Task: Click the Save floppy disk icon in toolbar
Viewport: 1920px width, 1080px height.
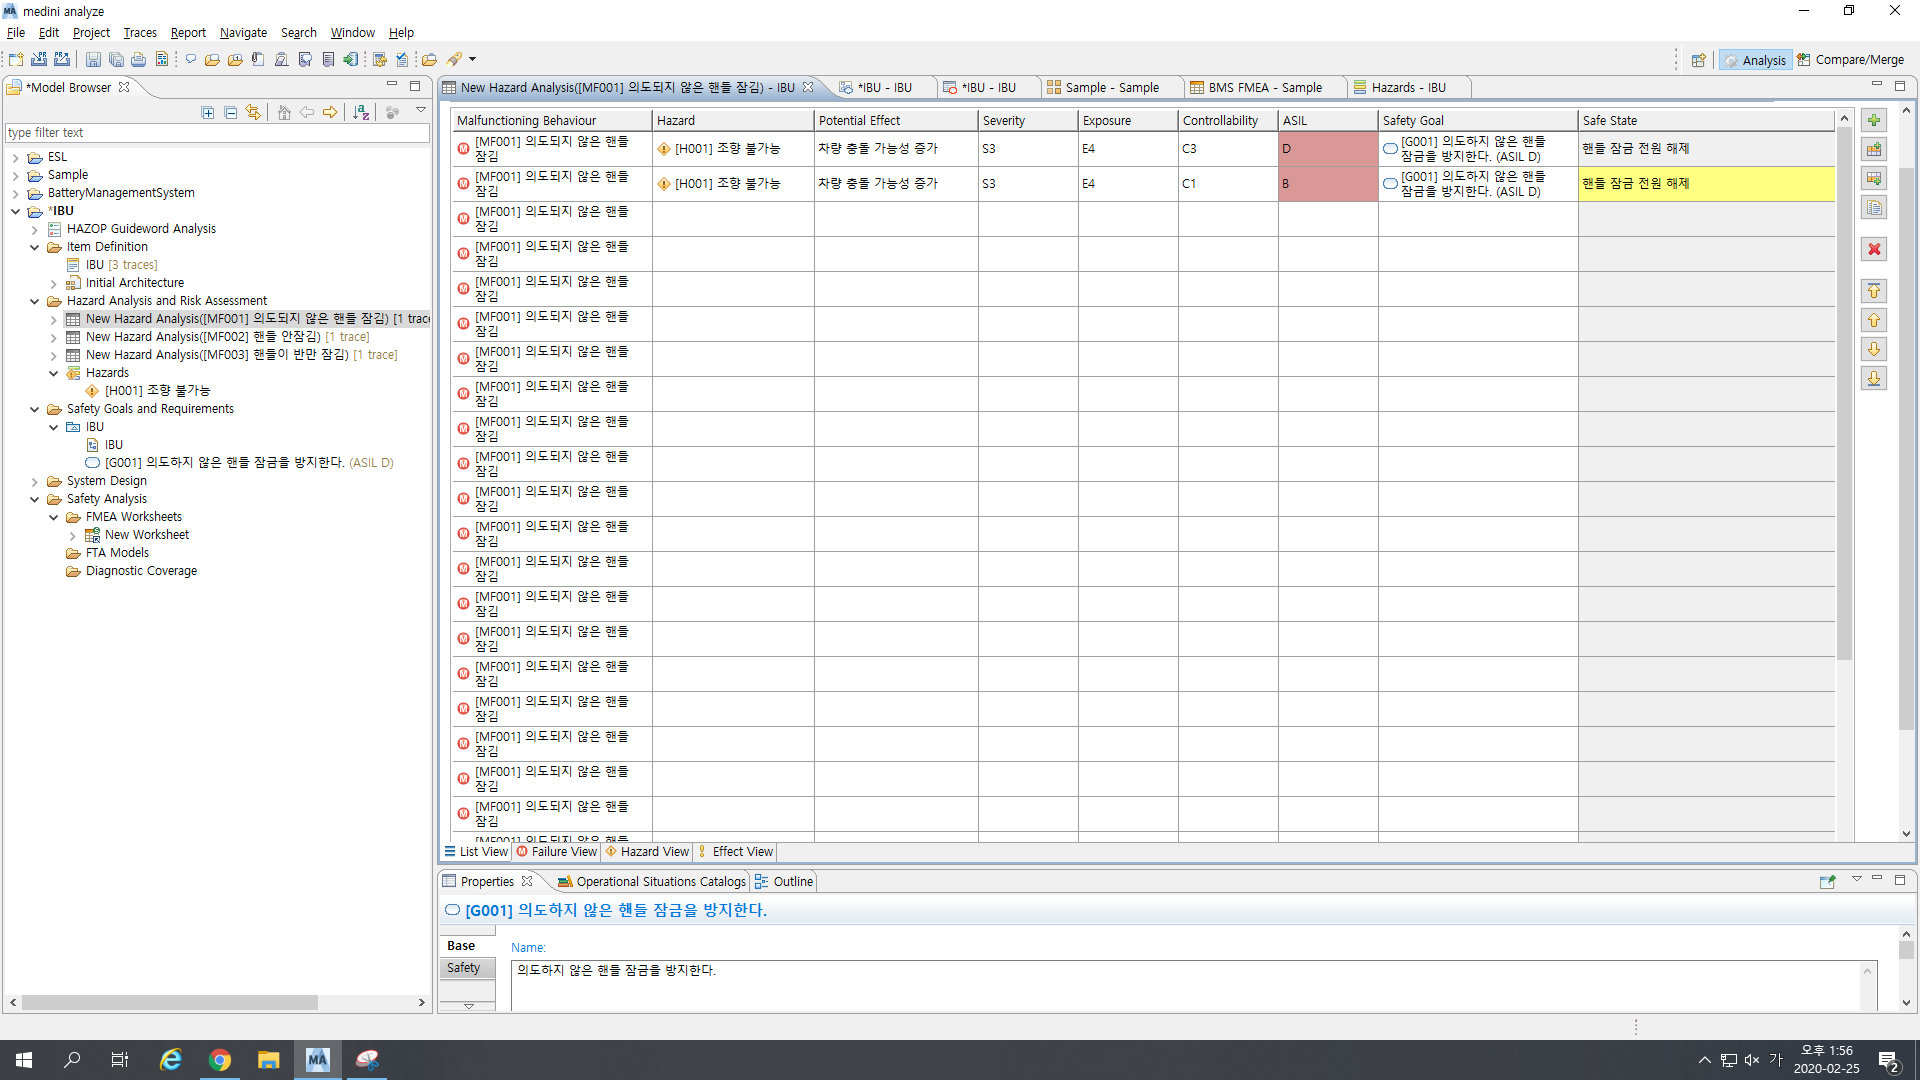Action: coord(93,60)
